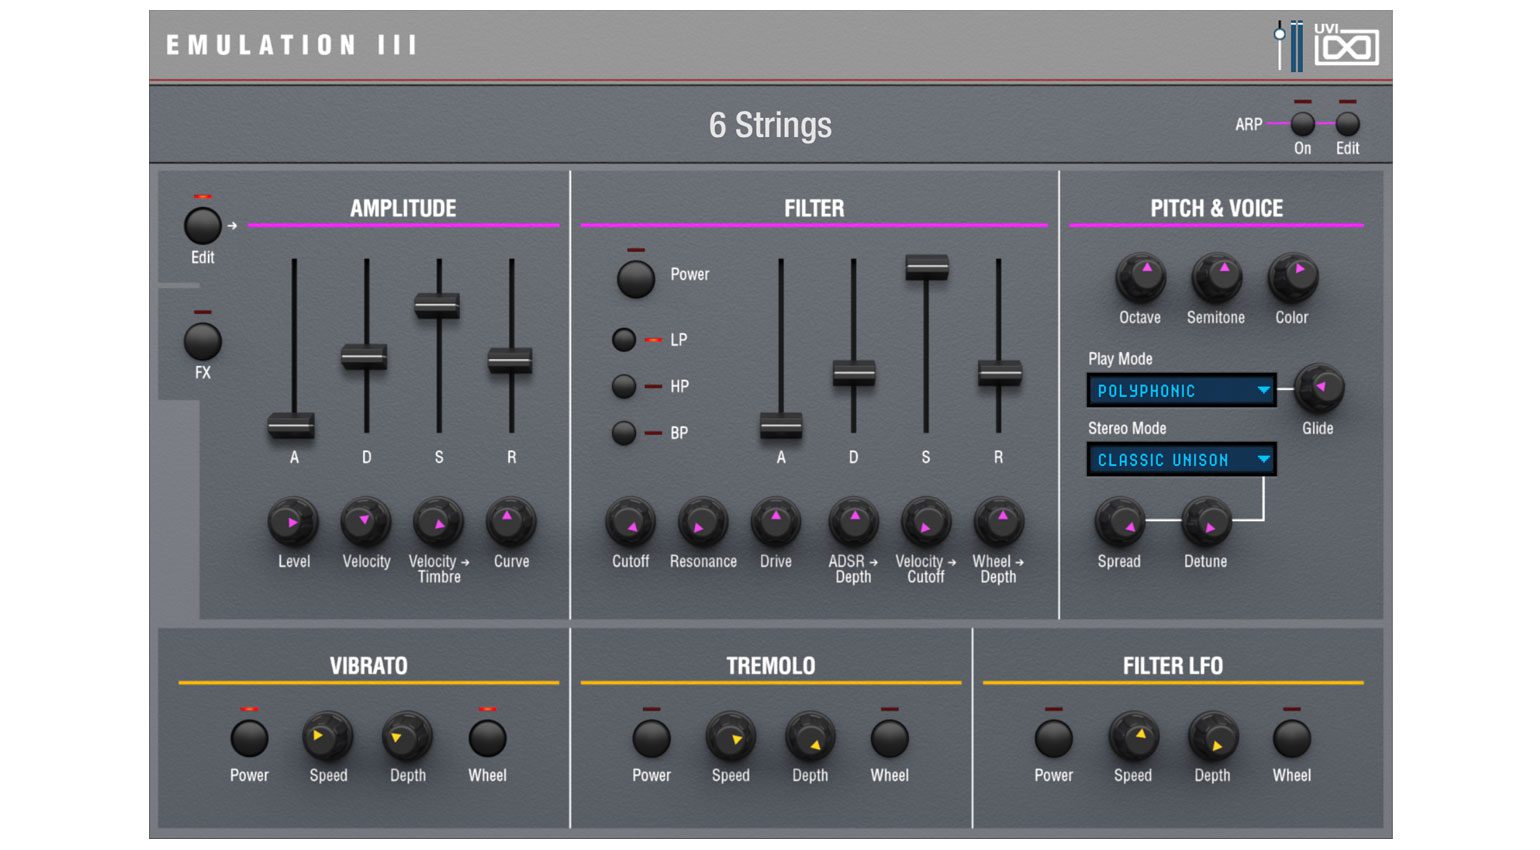Click the Filter Sustain slider handle
1540x850 pixels.
927,266
